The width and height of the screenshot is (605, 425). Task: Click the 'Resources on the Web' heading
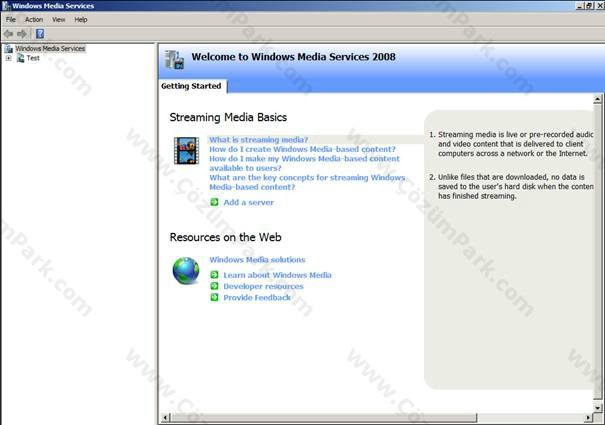tap(225, 237)
